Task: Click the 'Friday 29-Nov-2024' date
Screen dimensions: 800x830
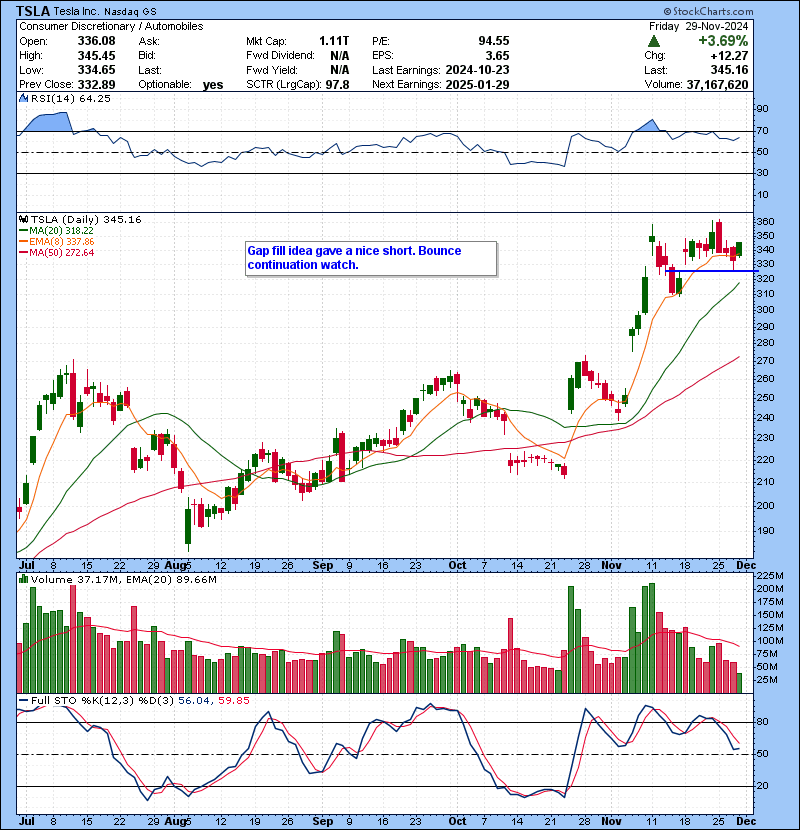Action: click(699, 26)
